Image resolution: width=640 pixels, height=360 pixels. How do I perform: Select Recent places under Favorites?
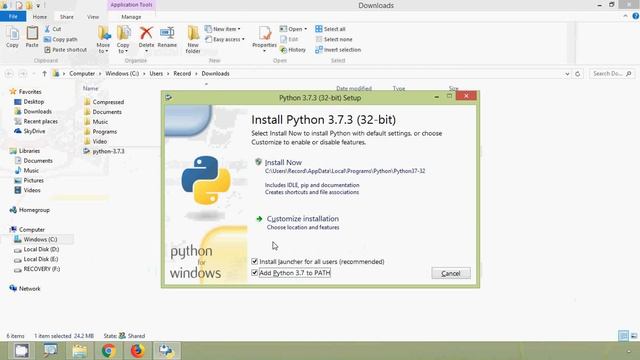coord(40,121)
